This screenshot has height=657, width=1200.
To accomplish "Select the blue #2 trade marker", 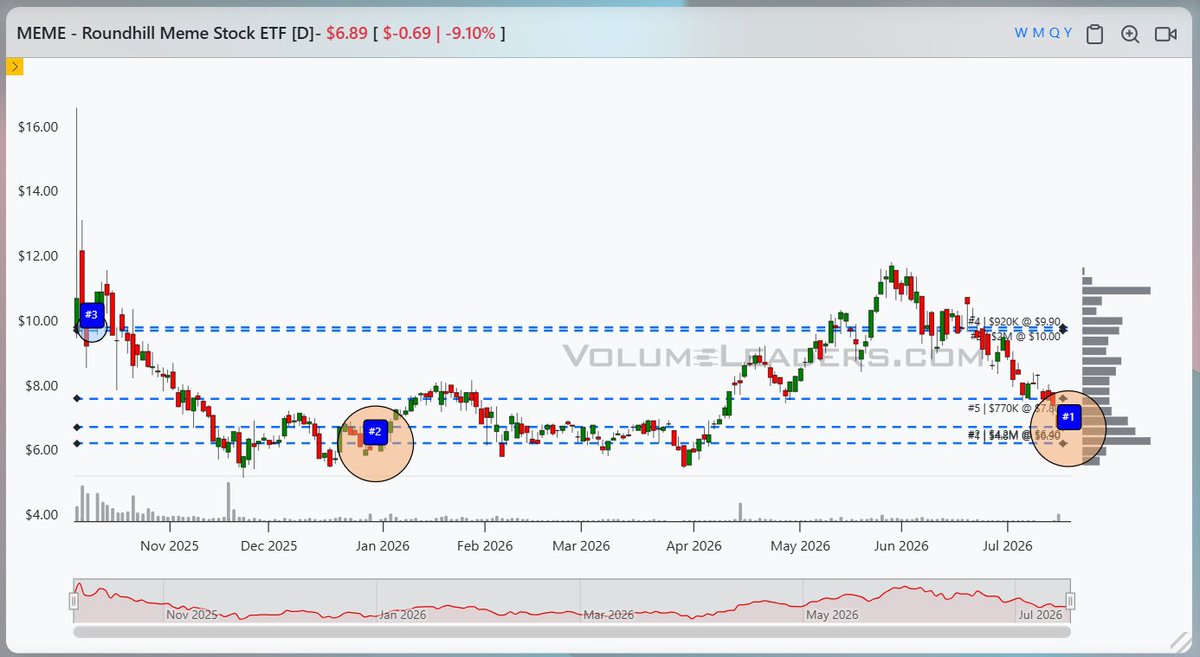I will coord(375,432).
